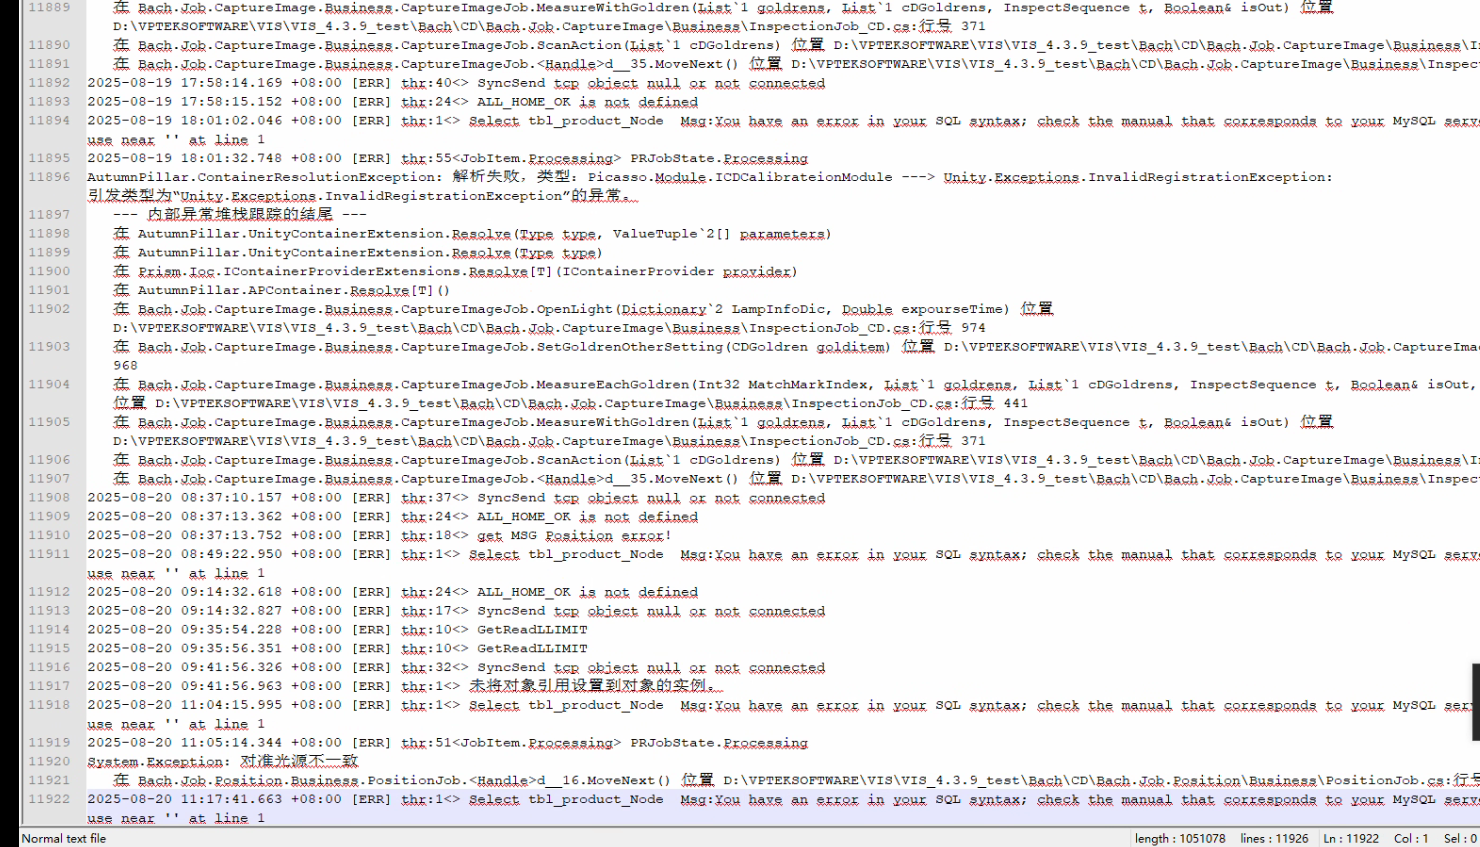Click 'AutumnPillar.ContainerResolutionException' text on line 11896
1480x847 pixels.
coord(262,177)
